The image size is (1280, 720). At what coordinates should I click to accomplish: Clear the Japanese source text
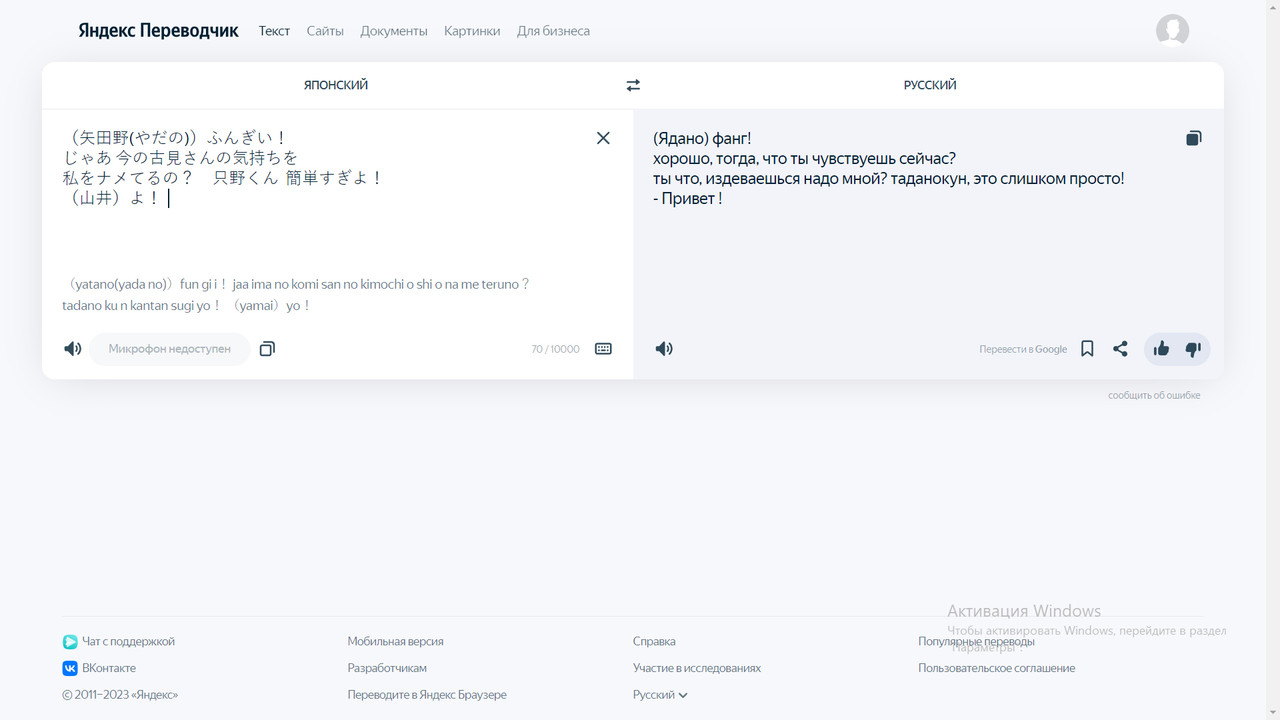click(603, 138)
